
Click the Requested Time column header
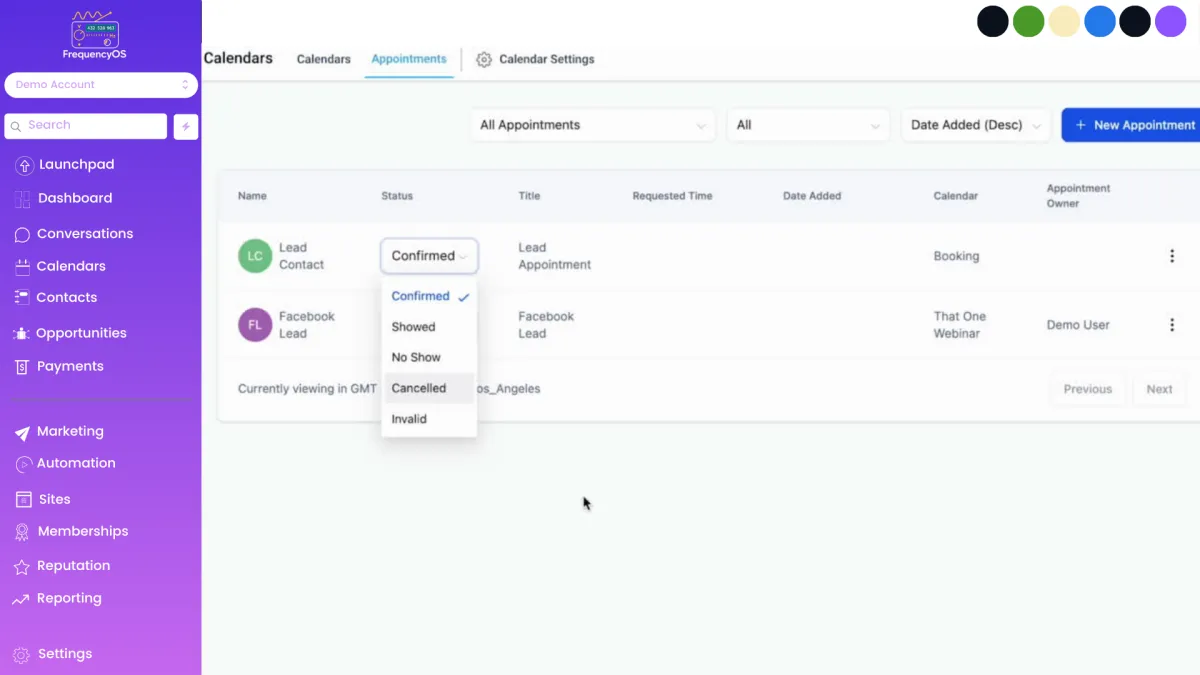(x=672, y=196)
